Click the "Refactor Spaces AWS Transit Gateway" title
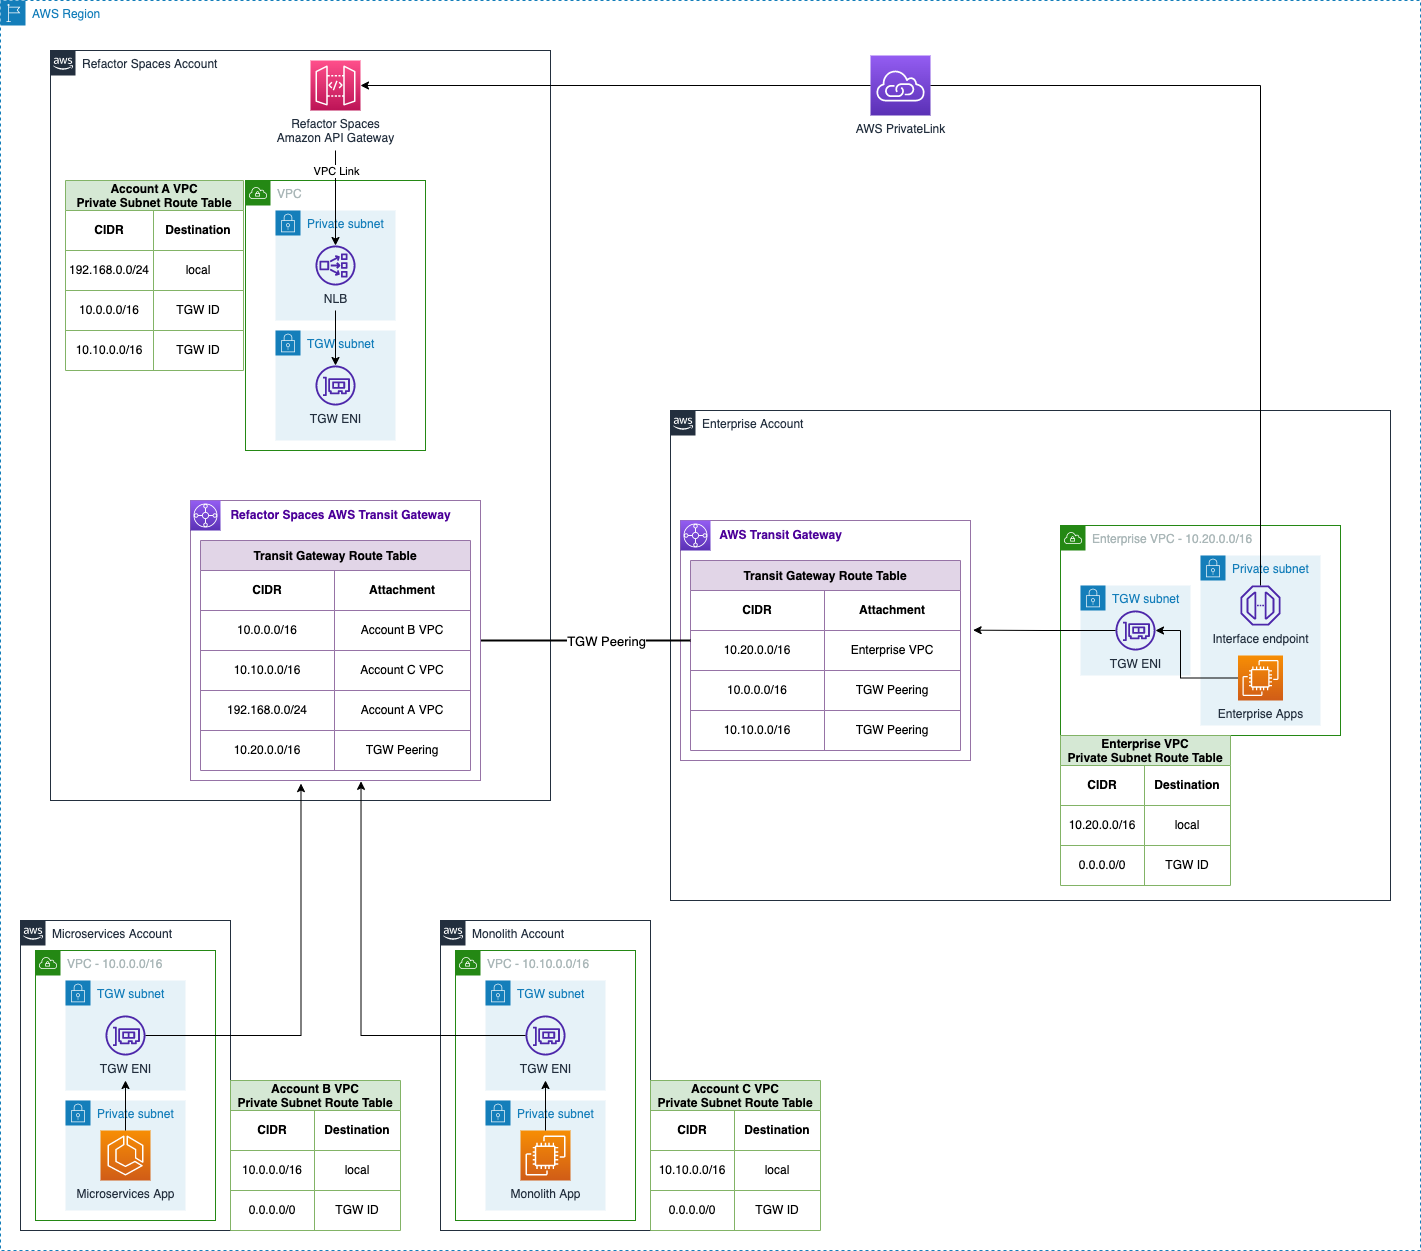This screenshot has width=1421, height=1251. pos(340,515)
